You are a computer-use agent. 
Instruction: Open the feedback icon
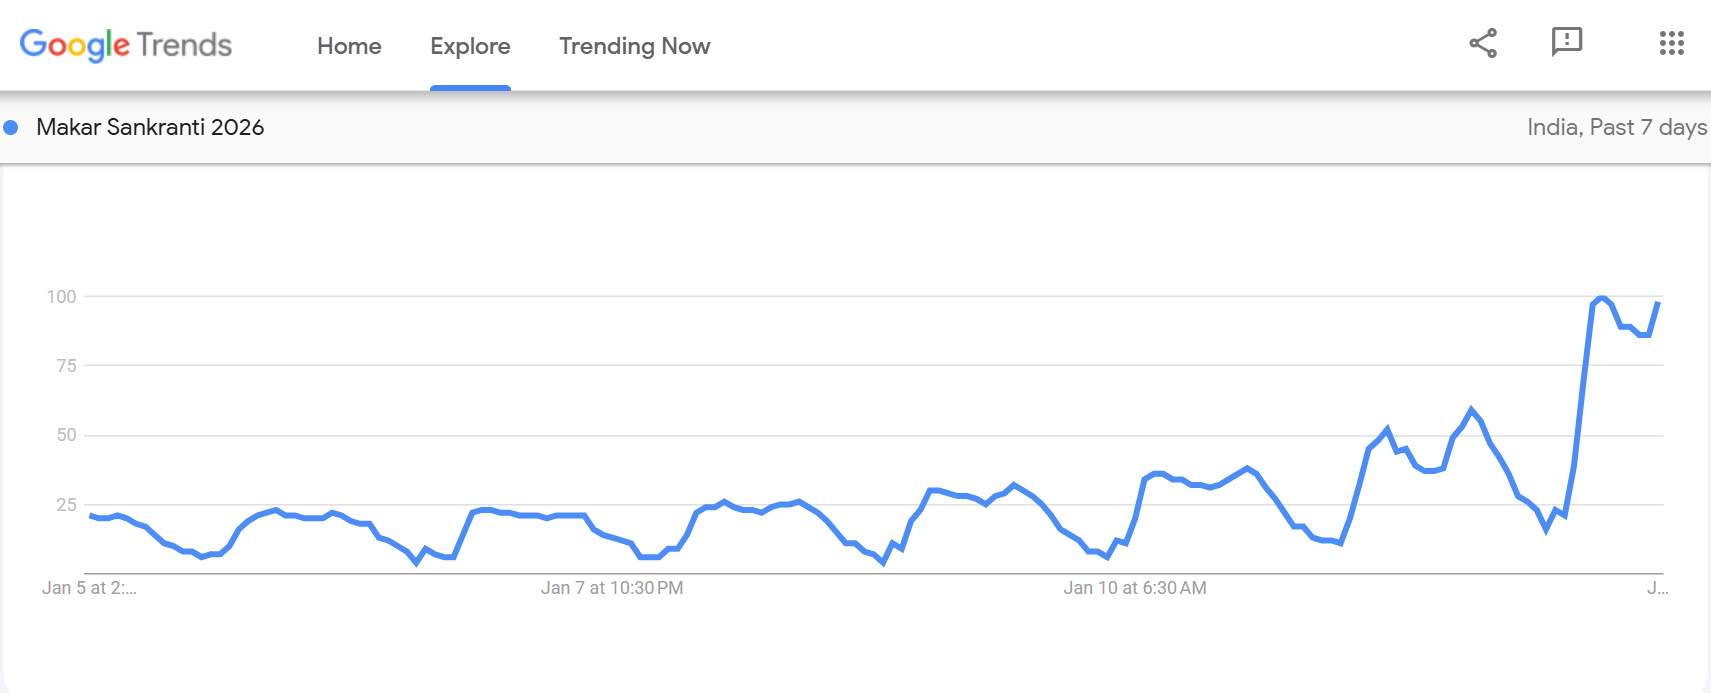click(x=1566, y=43)
